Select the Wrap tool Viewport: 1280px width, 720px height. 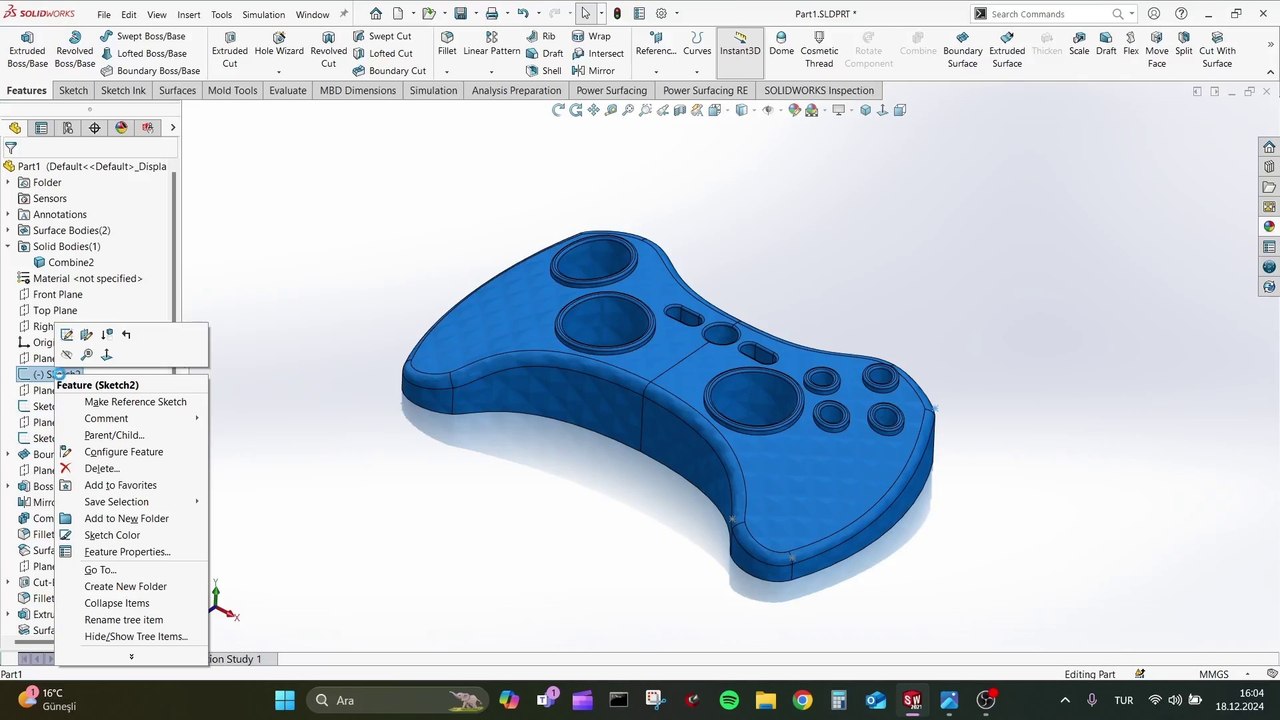point(591,36)
